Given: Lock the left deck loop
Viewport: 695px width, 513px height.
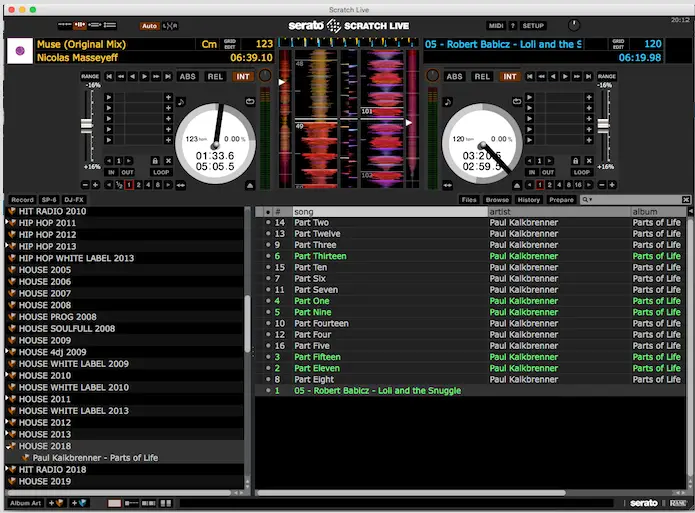Looking at the screenshot, I should 155,161.
